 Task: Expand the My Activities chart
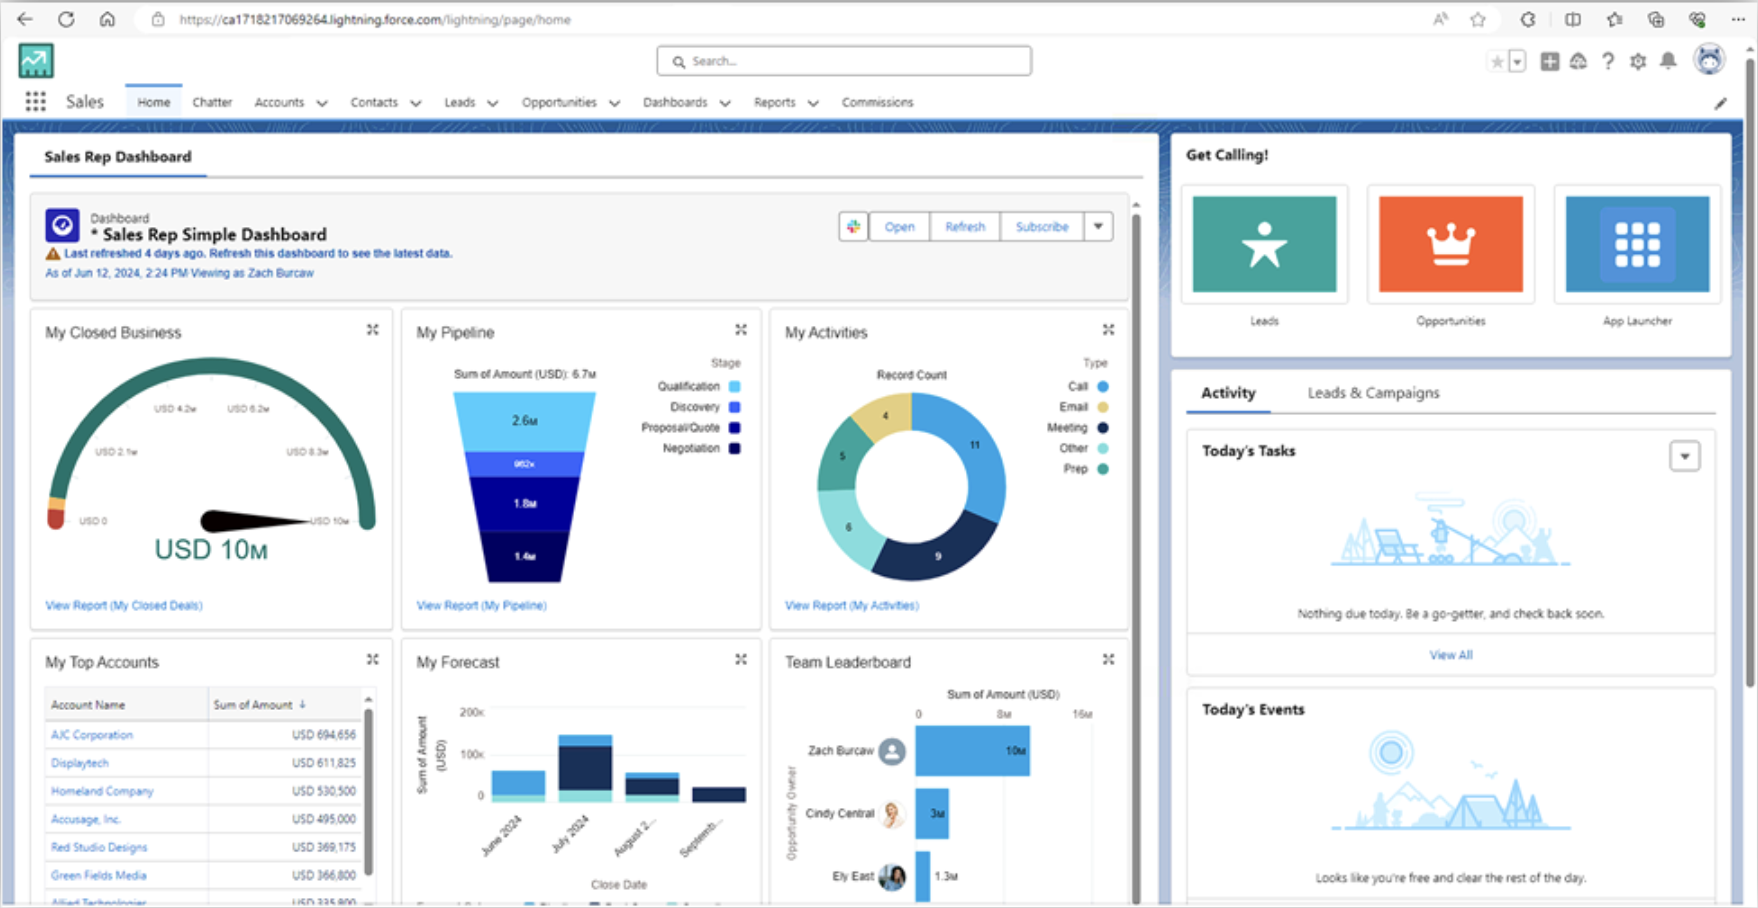click(1108, 330)
